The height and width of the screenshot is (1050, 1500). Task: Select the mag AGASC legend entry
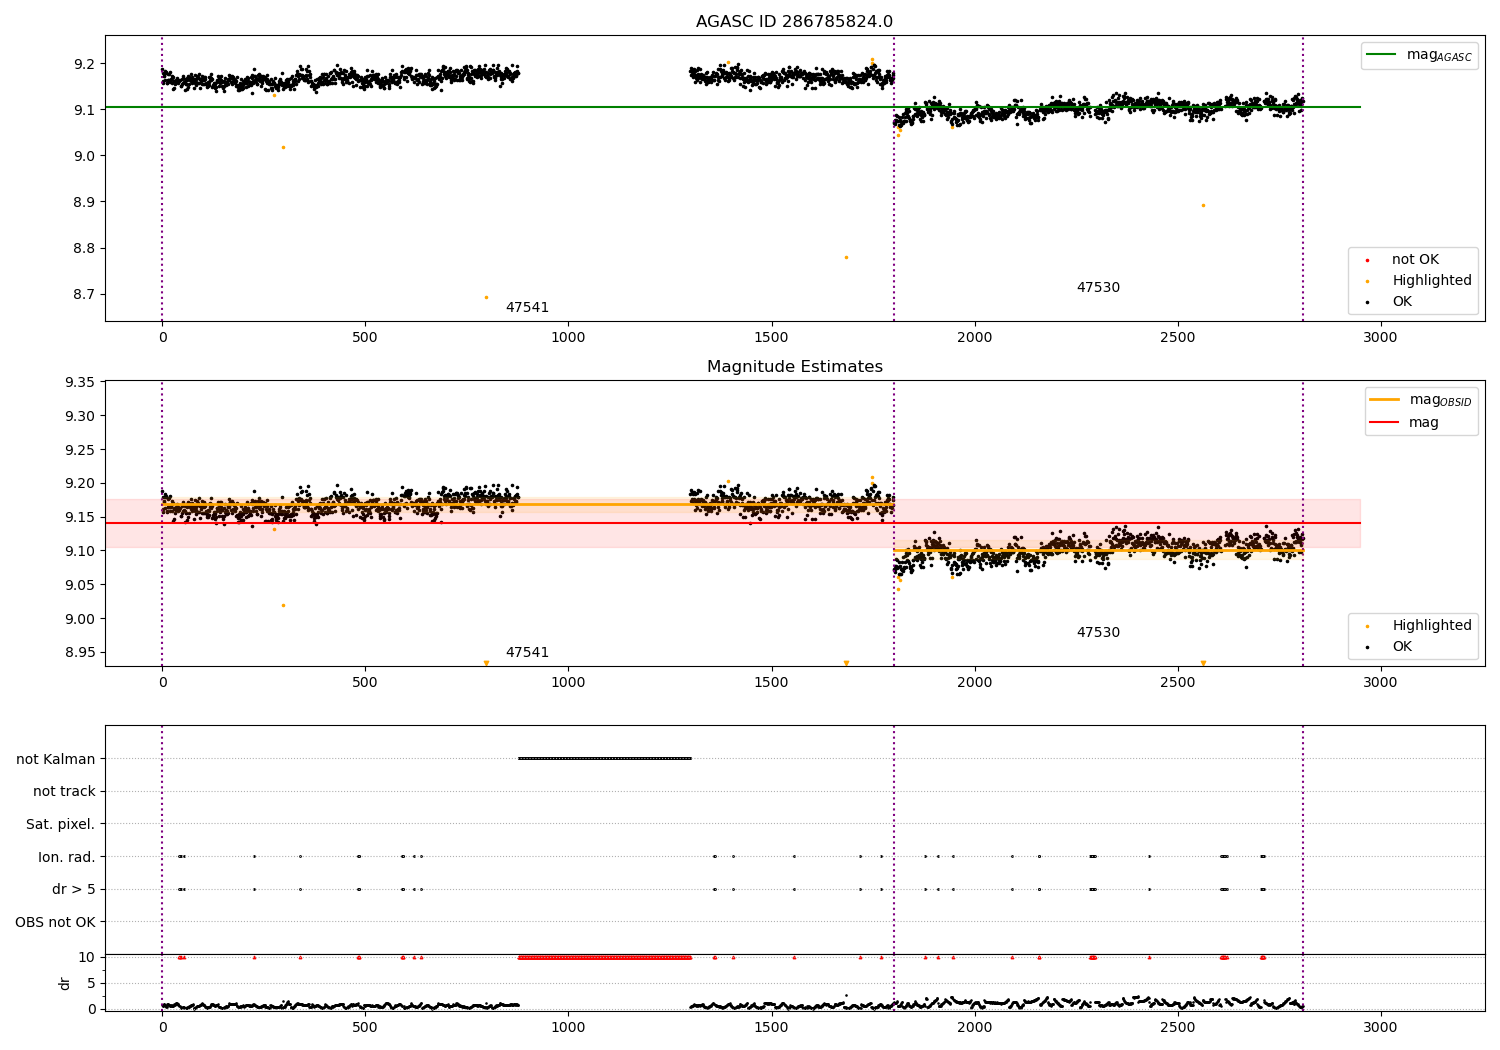[x=1419, y=55]
